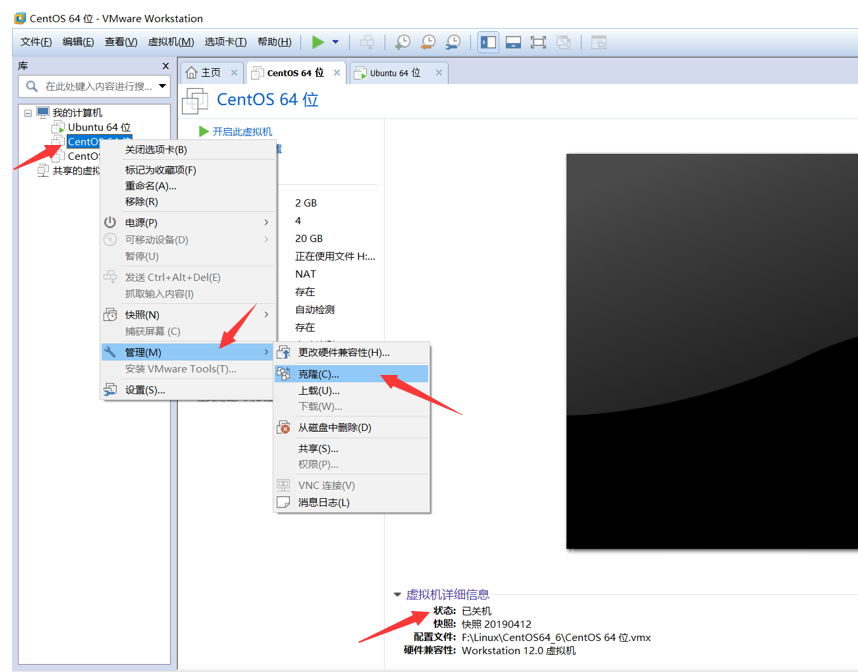This screenshot has width=858, height=672.
Task: Switch to the Ubuntu 64 位 tab
Action: [395, 73]
